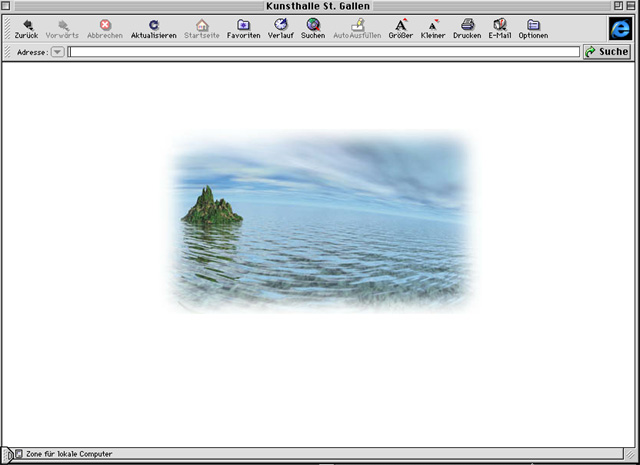Click the local zone status bar icon
Screen dimensions: 640x465
(x=19, y=454)
